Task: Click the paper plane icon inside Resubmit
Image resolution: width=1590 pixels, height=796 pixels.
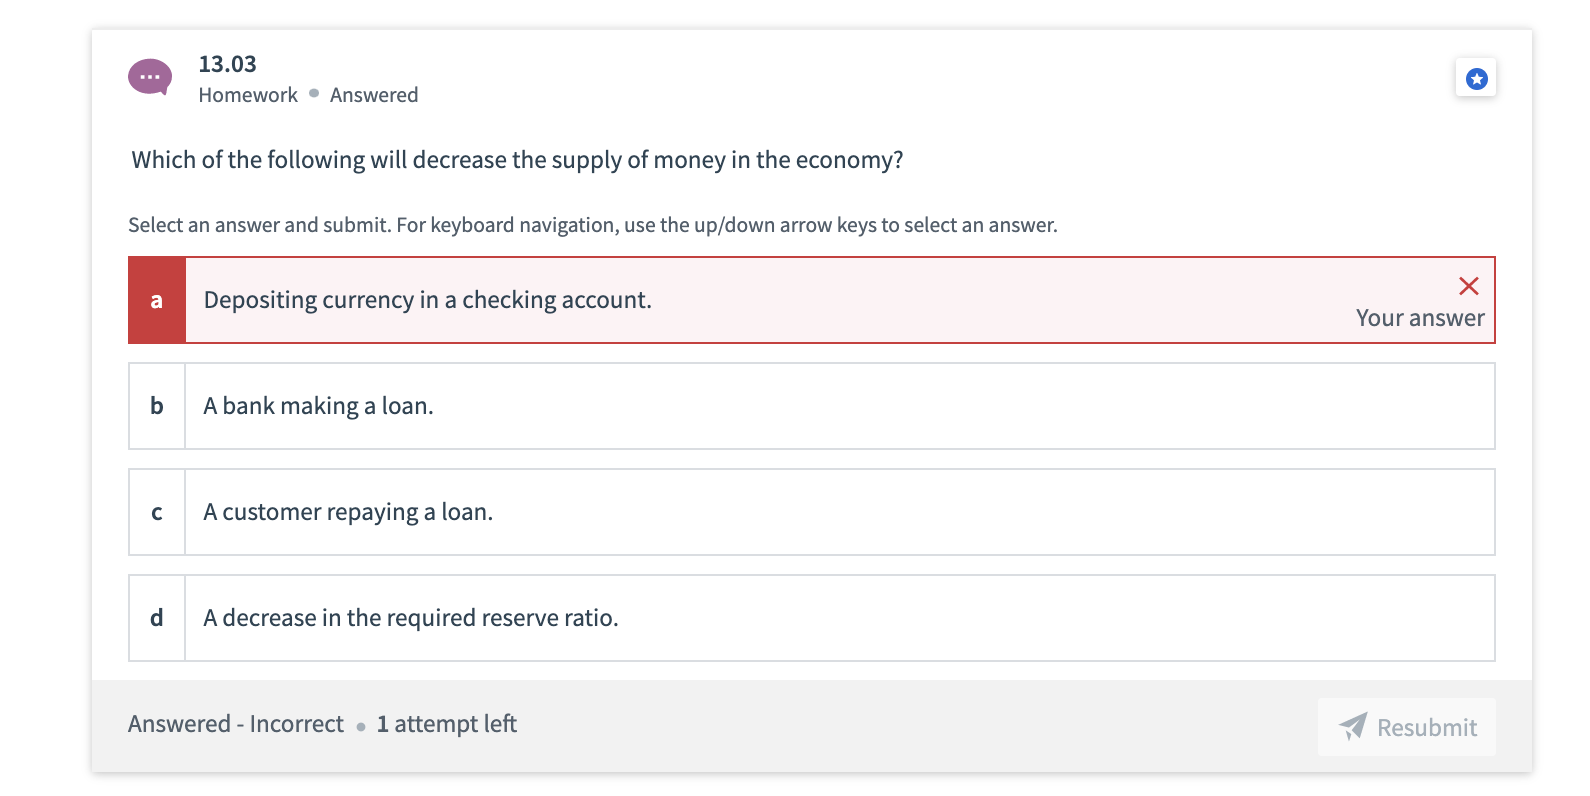Action: [1352, 727]
